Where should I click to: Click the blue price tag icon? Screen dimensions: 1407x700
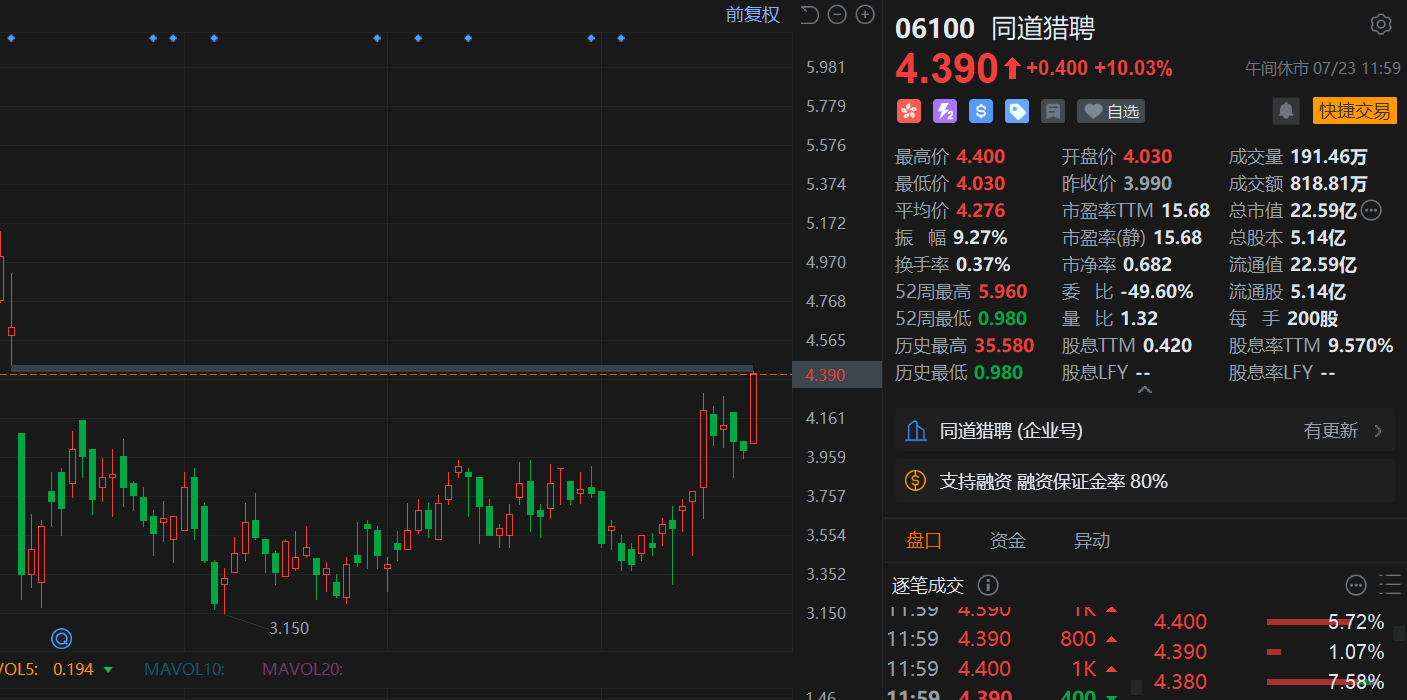pyautogui.click(x=1017, y=111)
